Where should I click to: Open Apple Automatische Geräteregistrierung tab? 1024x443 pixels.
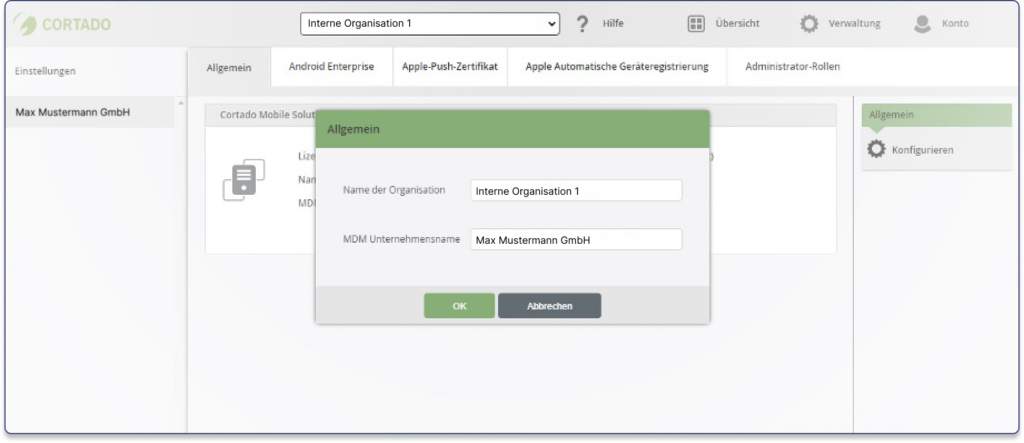[617, 67]
